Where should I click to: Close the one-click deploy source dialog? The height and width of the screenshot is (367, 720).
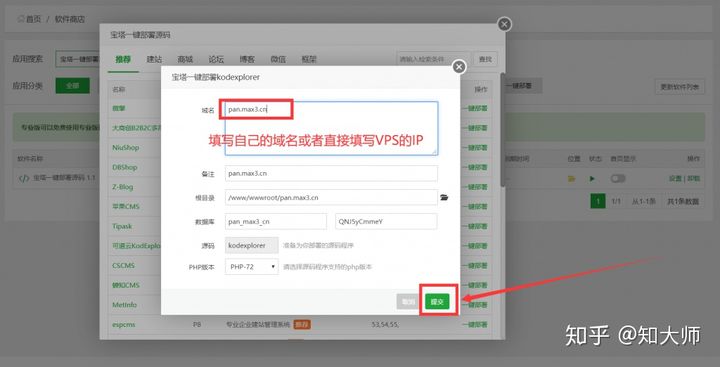(x=504, y=24)
